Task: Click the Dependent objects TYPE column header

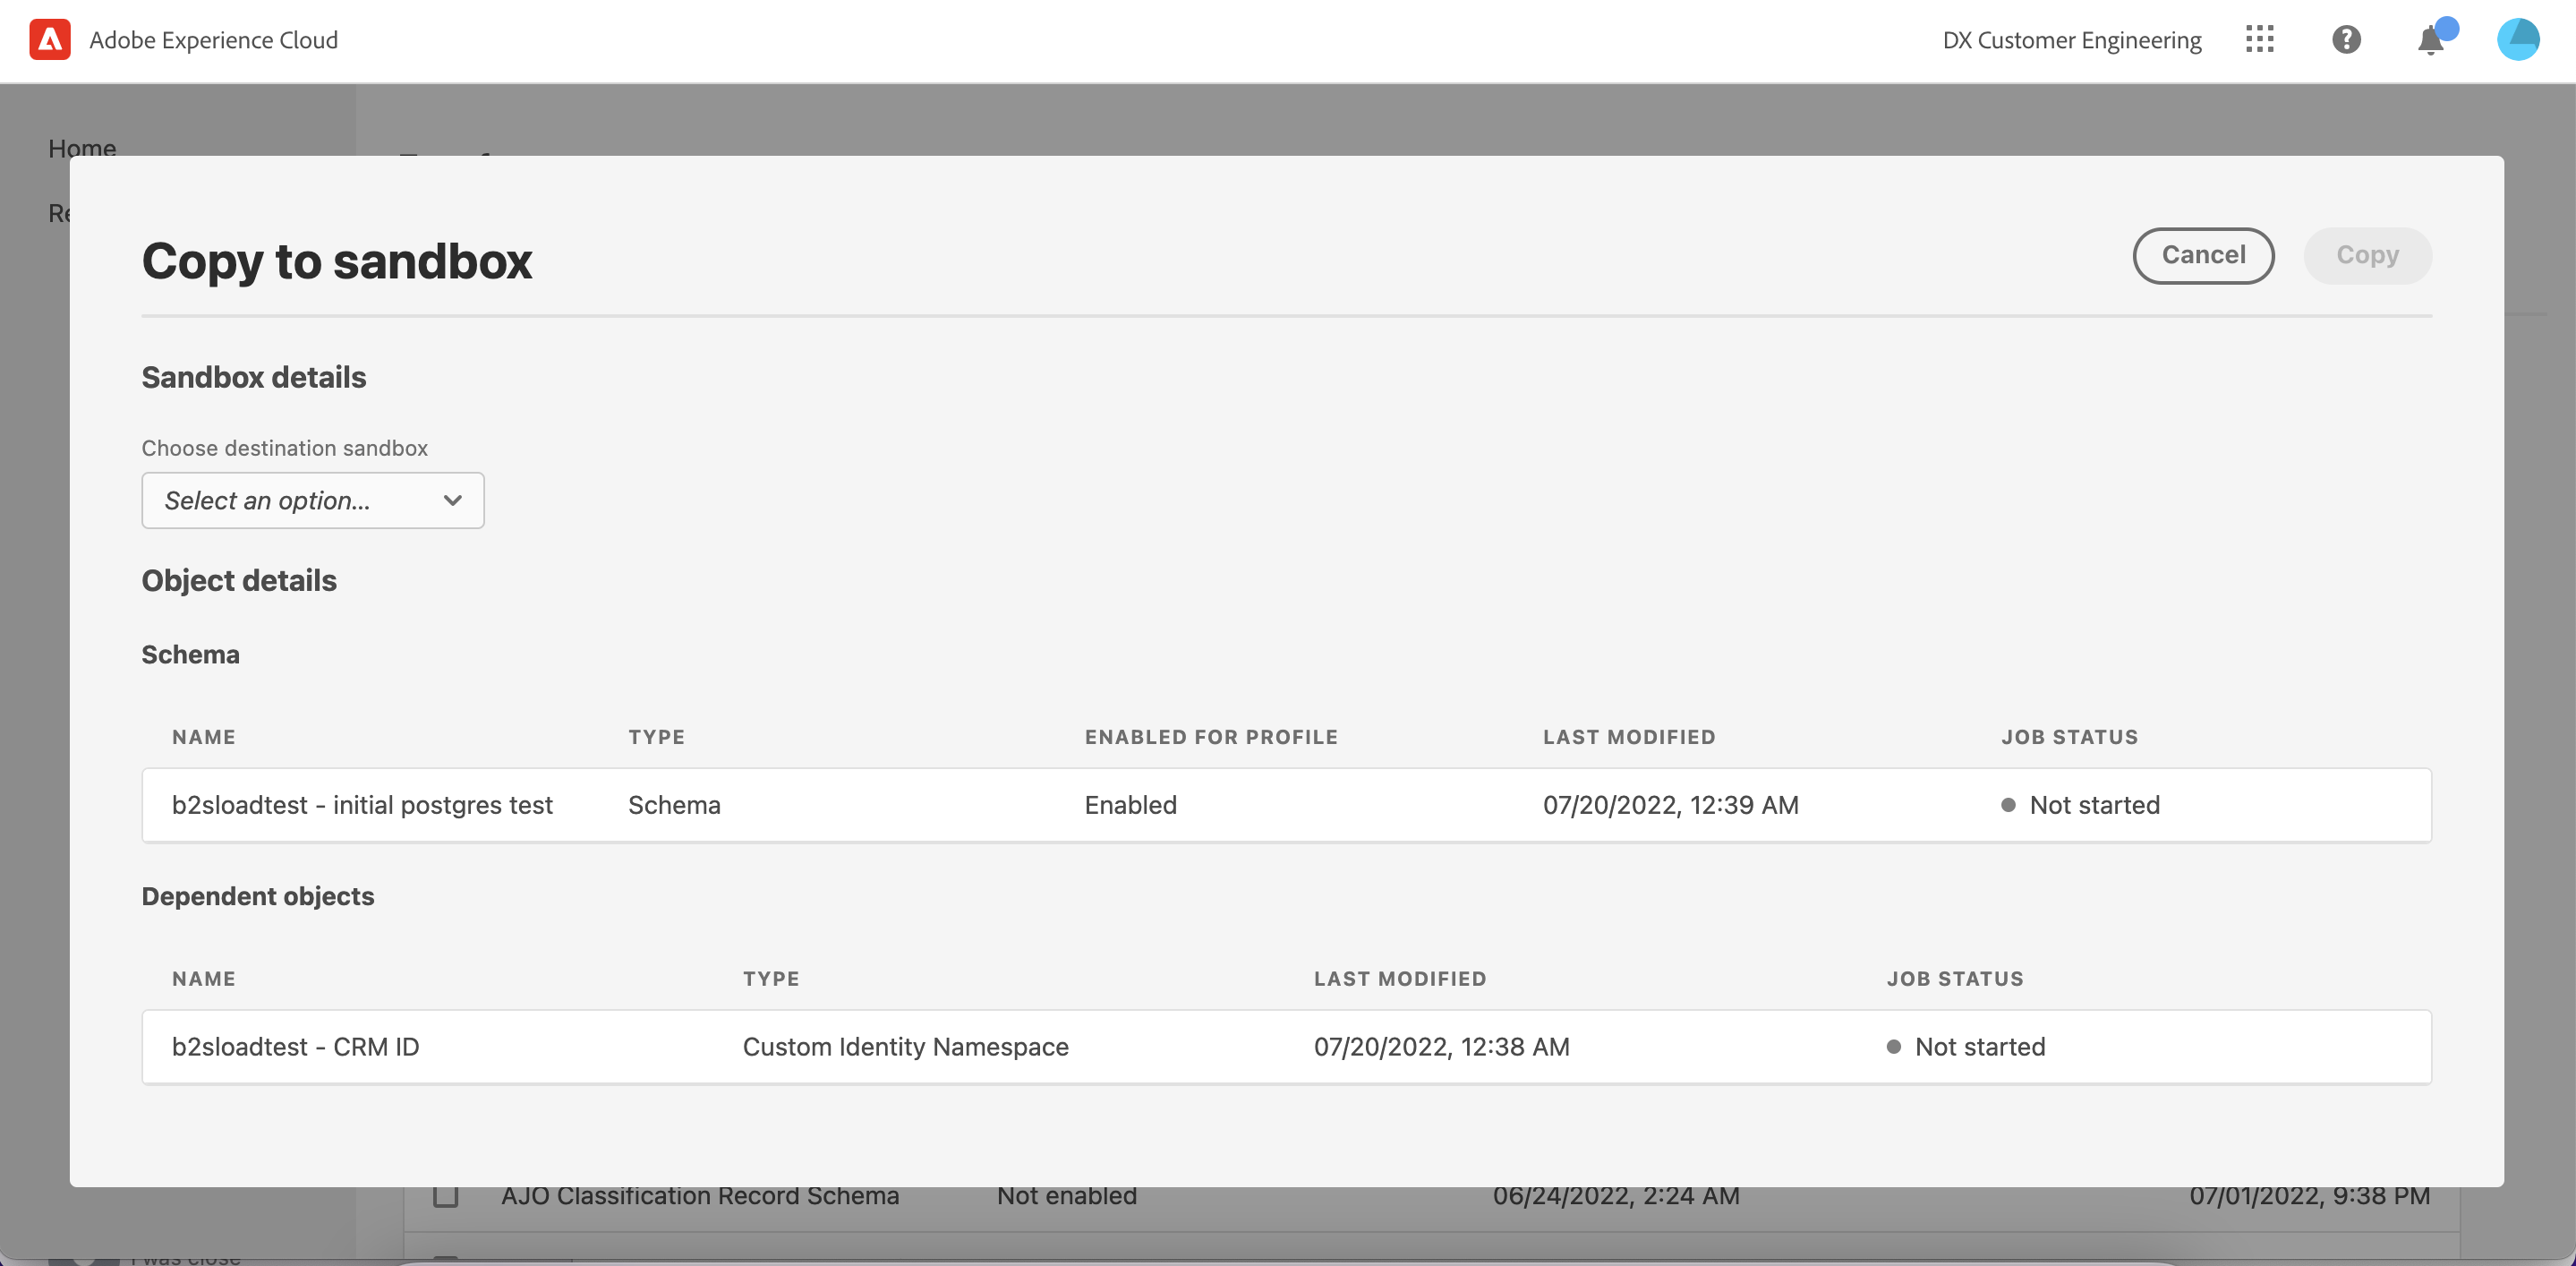Action: pos(771,979)
